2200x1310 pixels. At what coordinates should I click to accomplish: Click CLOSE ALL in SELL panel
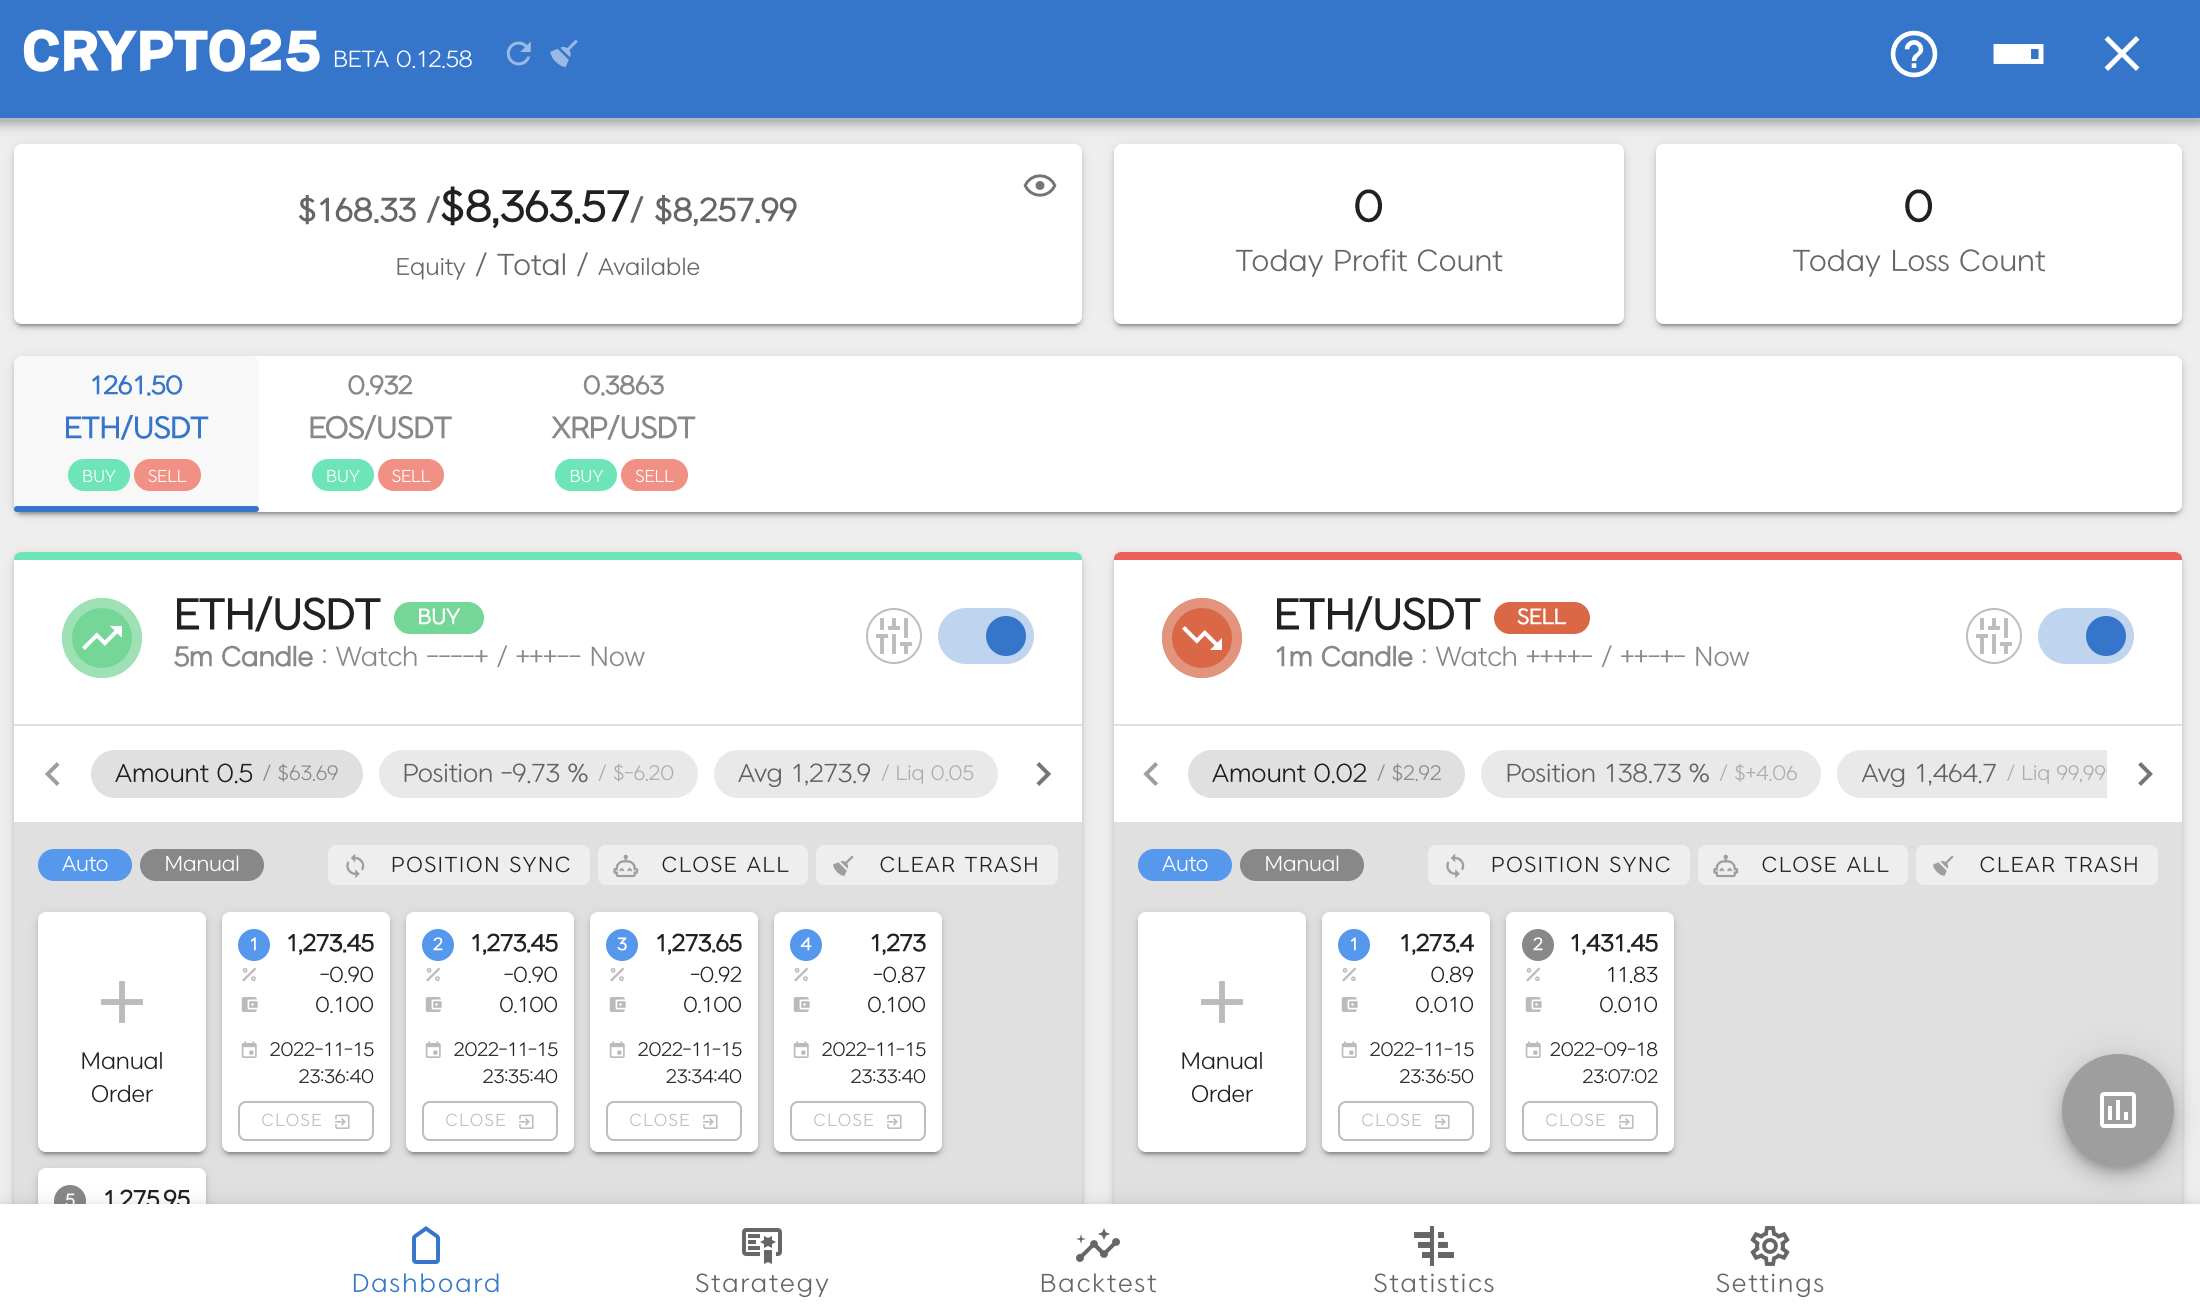[x=1803, y=865]
